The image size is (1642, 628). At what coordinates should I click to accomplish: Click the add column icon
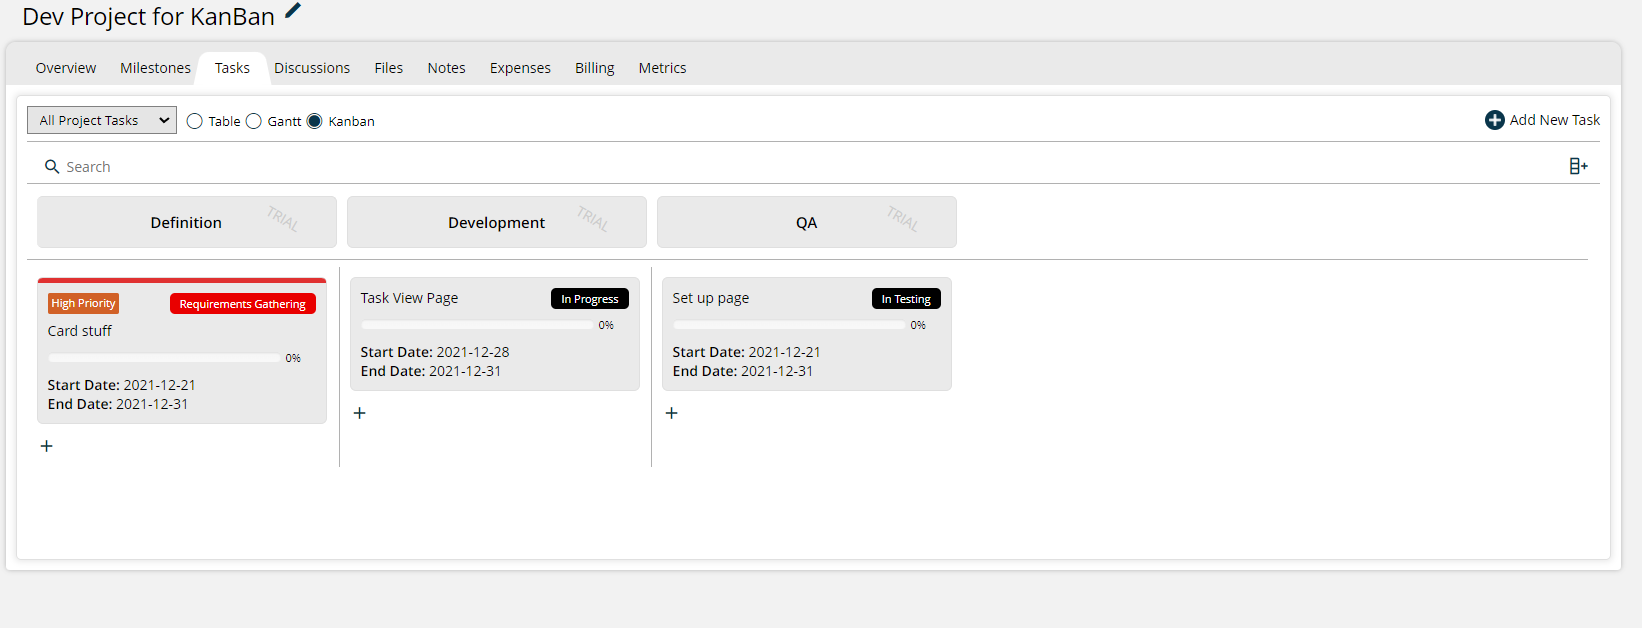pos(1578,166)
